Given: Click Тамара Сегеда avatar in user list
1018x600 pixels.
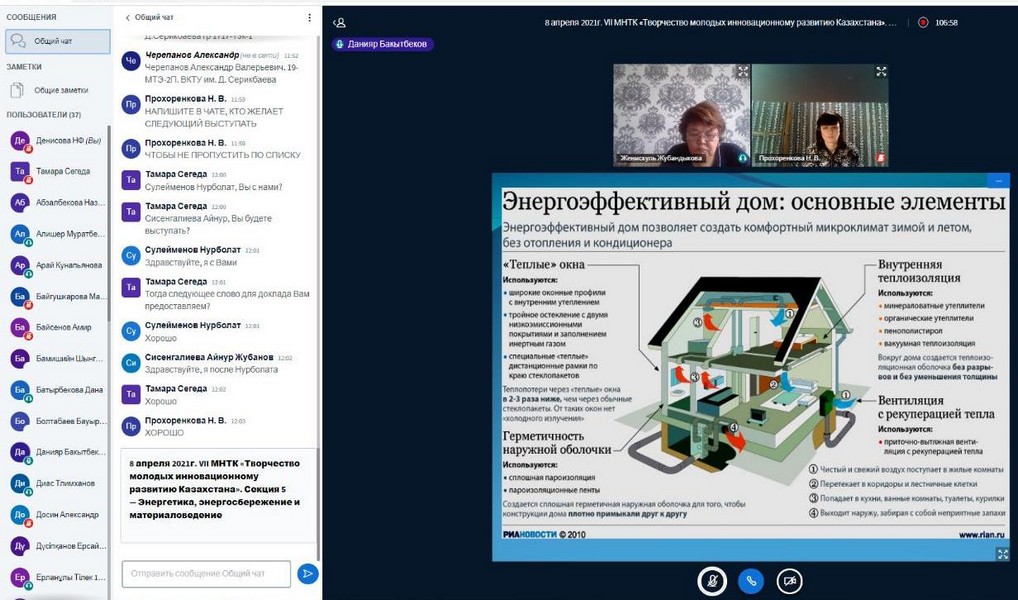Looking at the screenshot, I should click(20, 171).
